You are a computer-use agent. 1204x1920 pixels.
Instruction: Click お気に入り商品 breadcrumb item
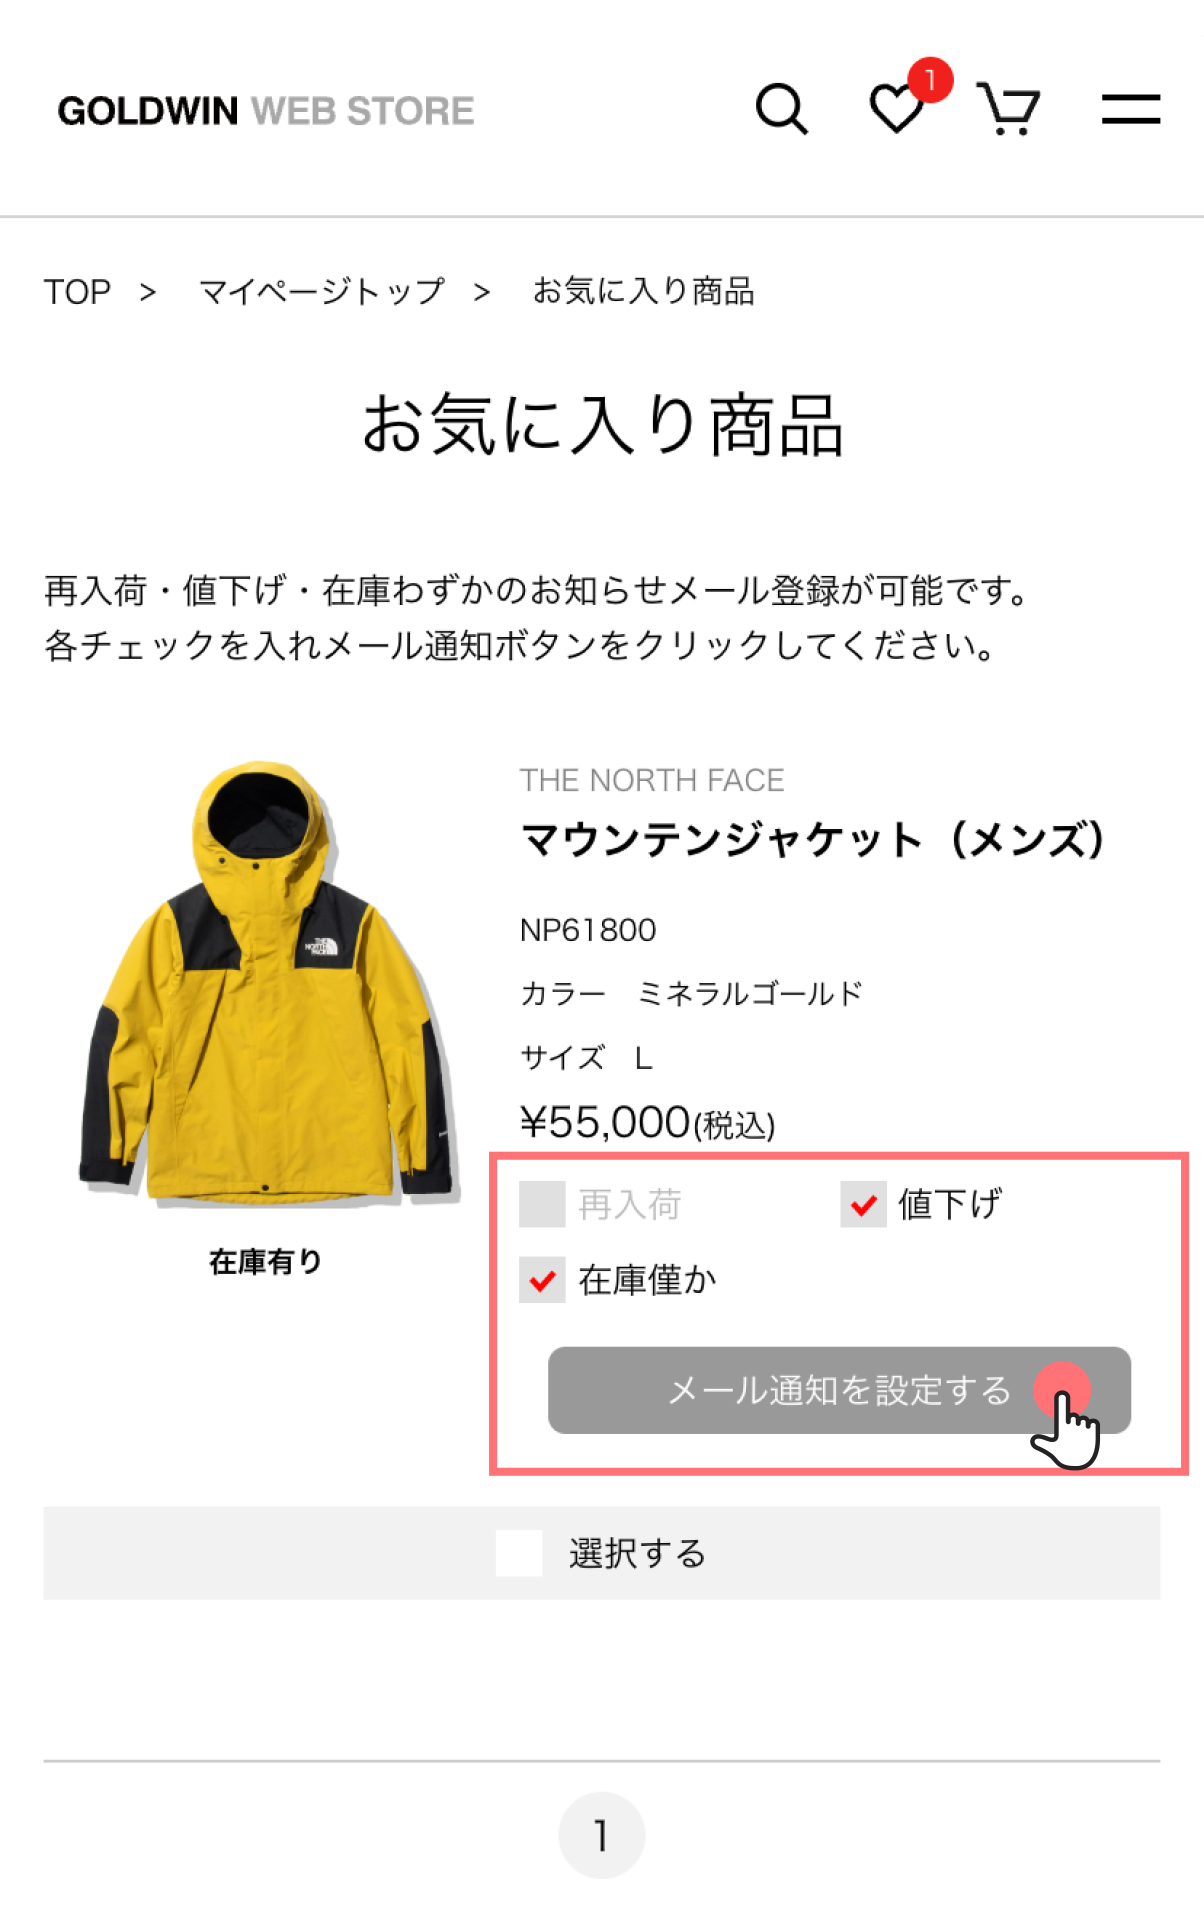click(643, 292)
